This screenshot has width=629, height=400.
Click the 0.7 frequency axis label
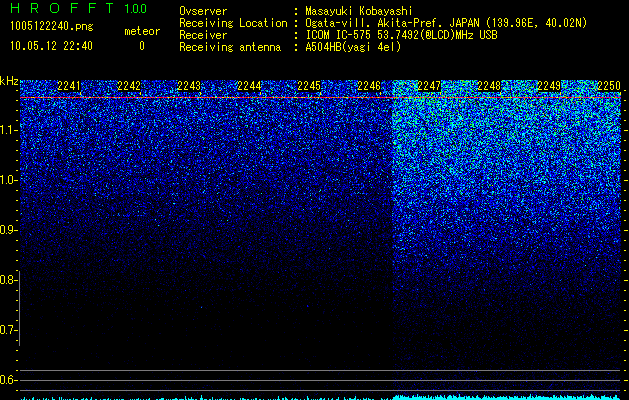click(8, 330)
